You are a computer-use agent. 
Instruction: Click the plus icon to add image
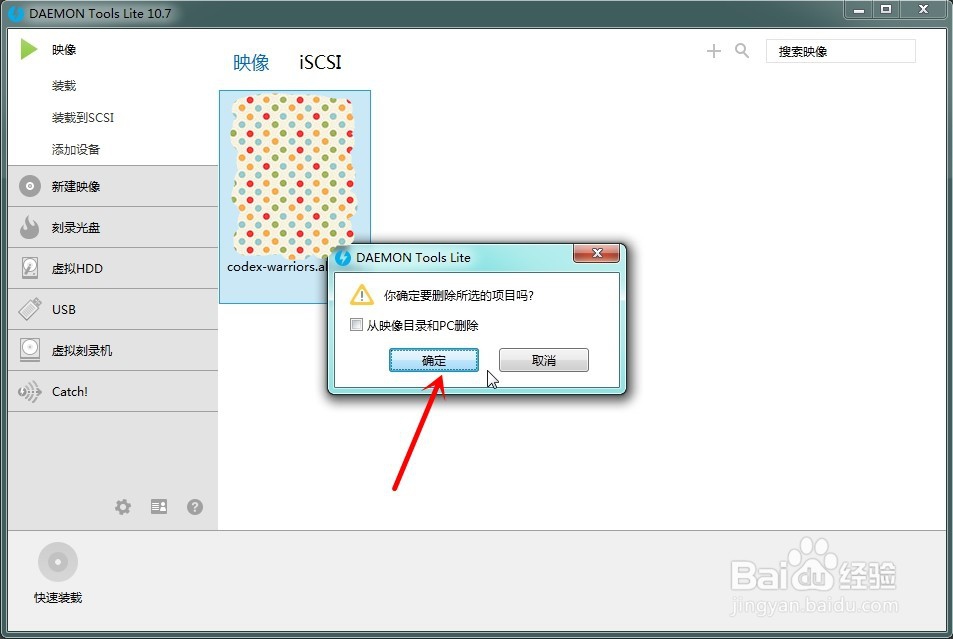[x=714, y=51]
